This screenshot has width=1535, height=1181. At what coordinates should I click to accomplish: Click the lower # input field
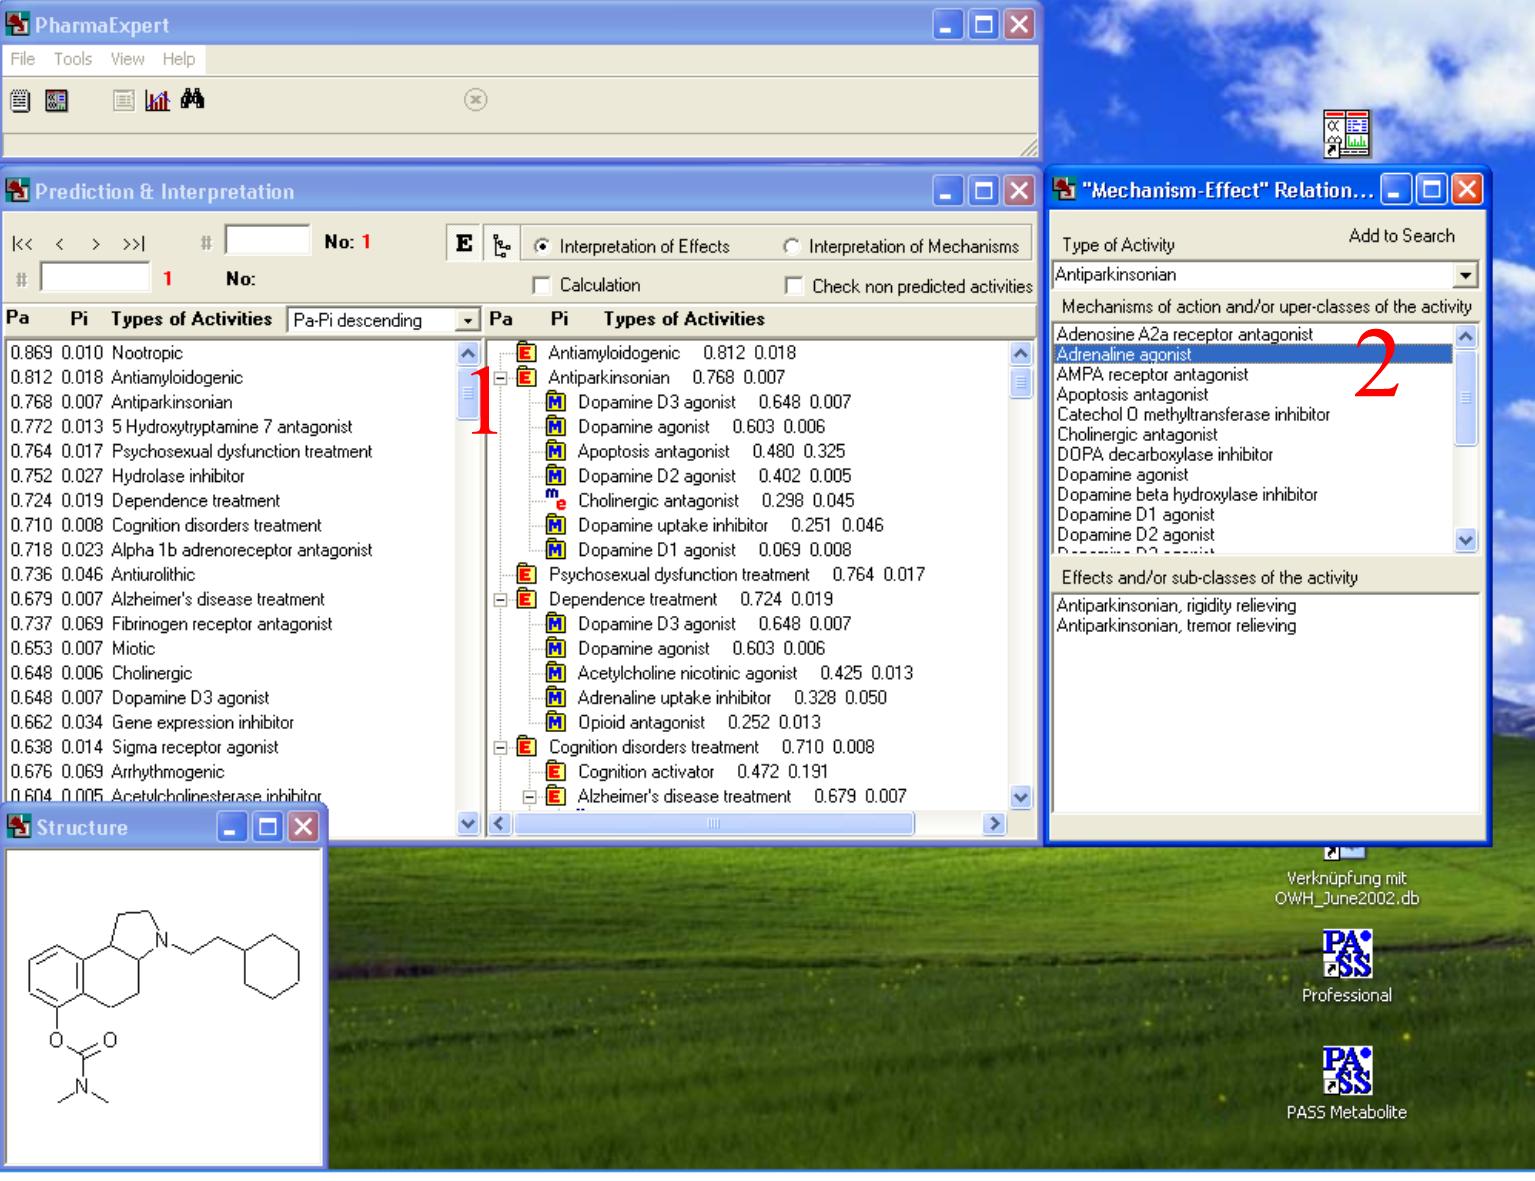pyautogui.click(x=95, y=278)
